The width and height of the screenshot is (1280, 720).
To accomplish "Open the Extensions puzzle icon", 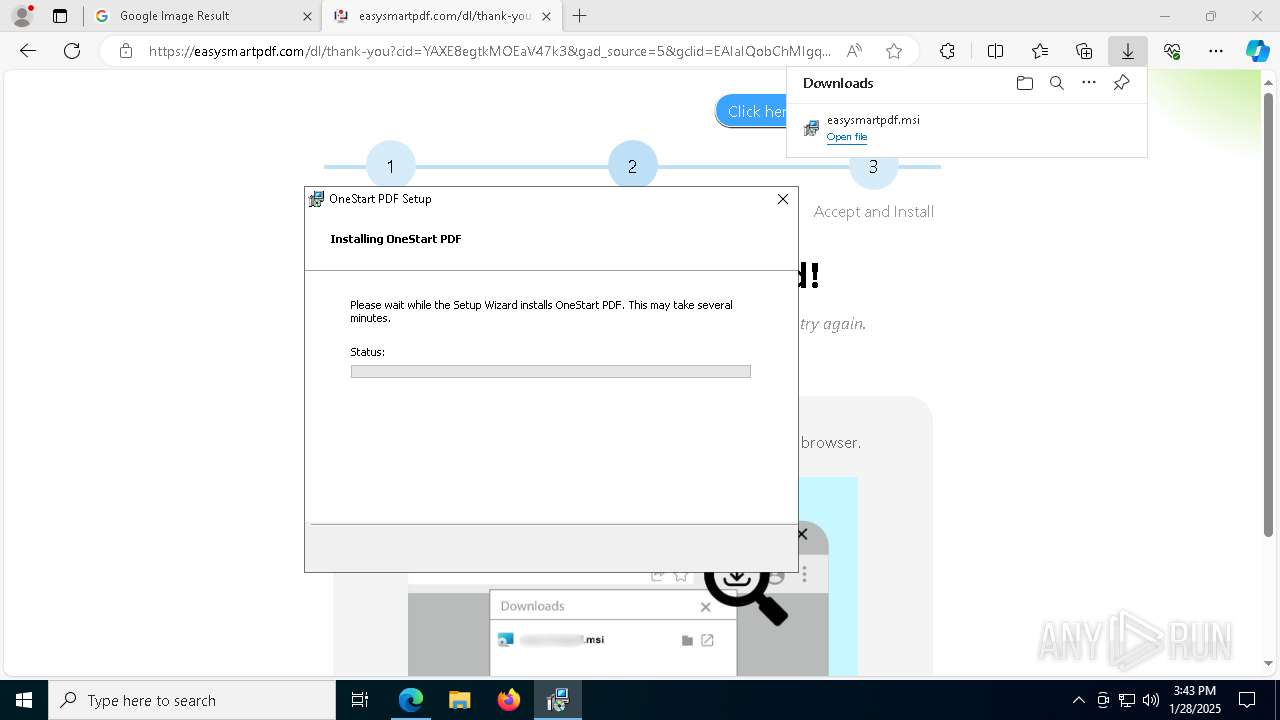I will point(947,51).
